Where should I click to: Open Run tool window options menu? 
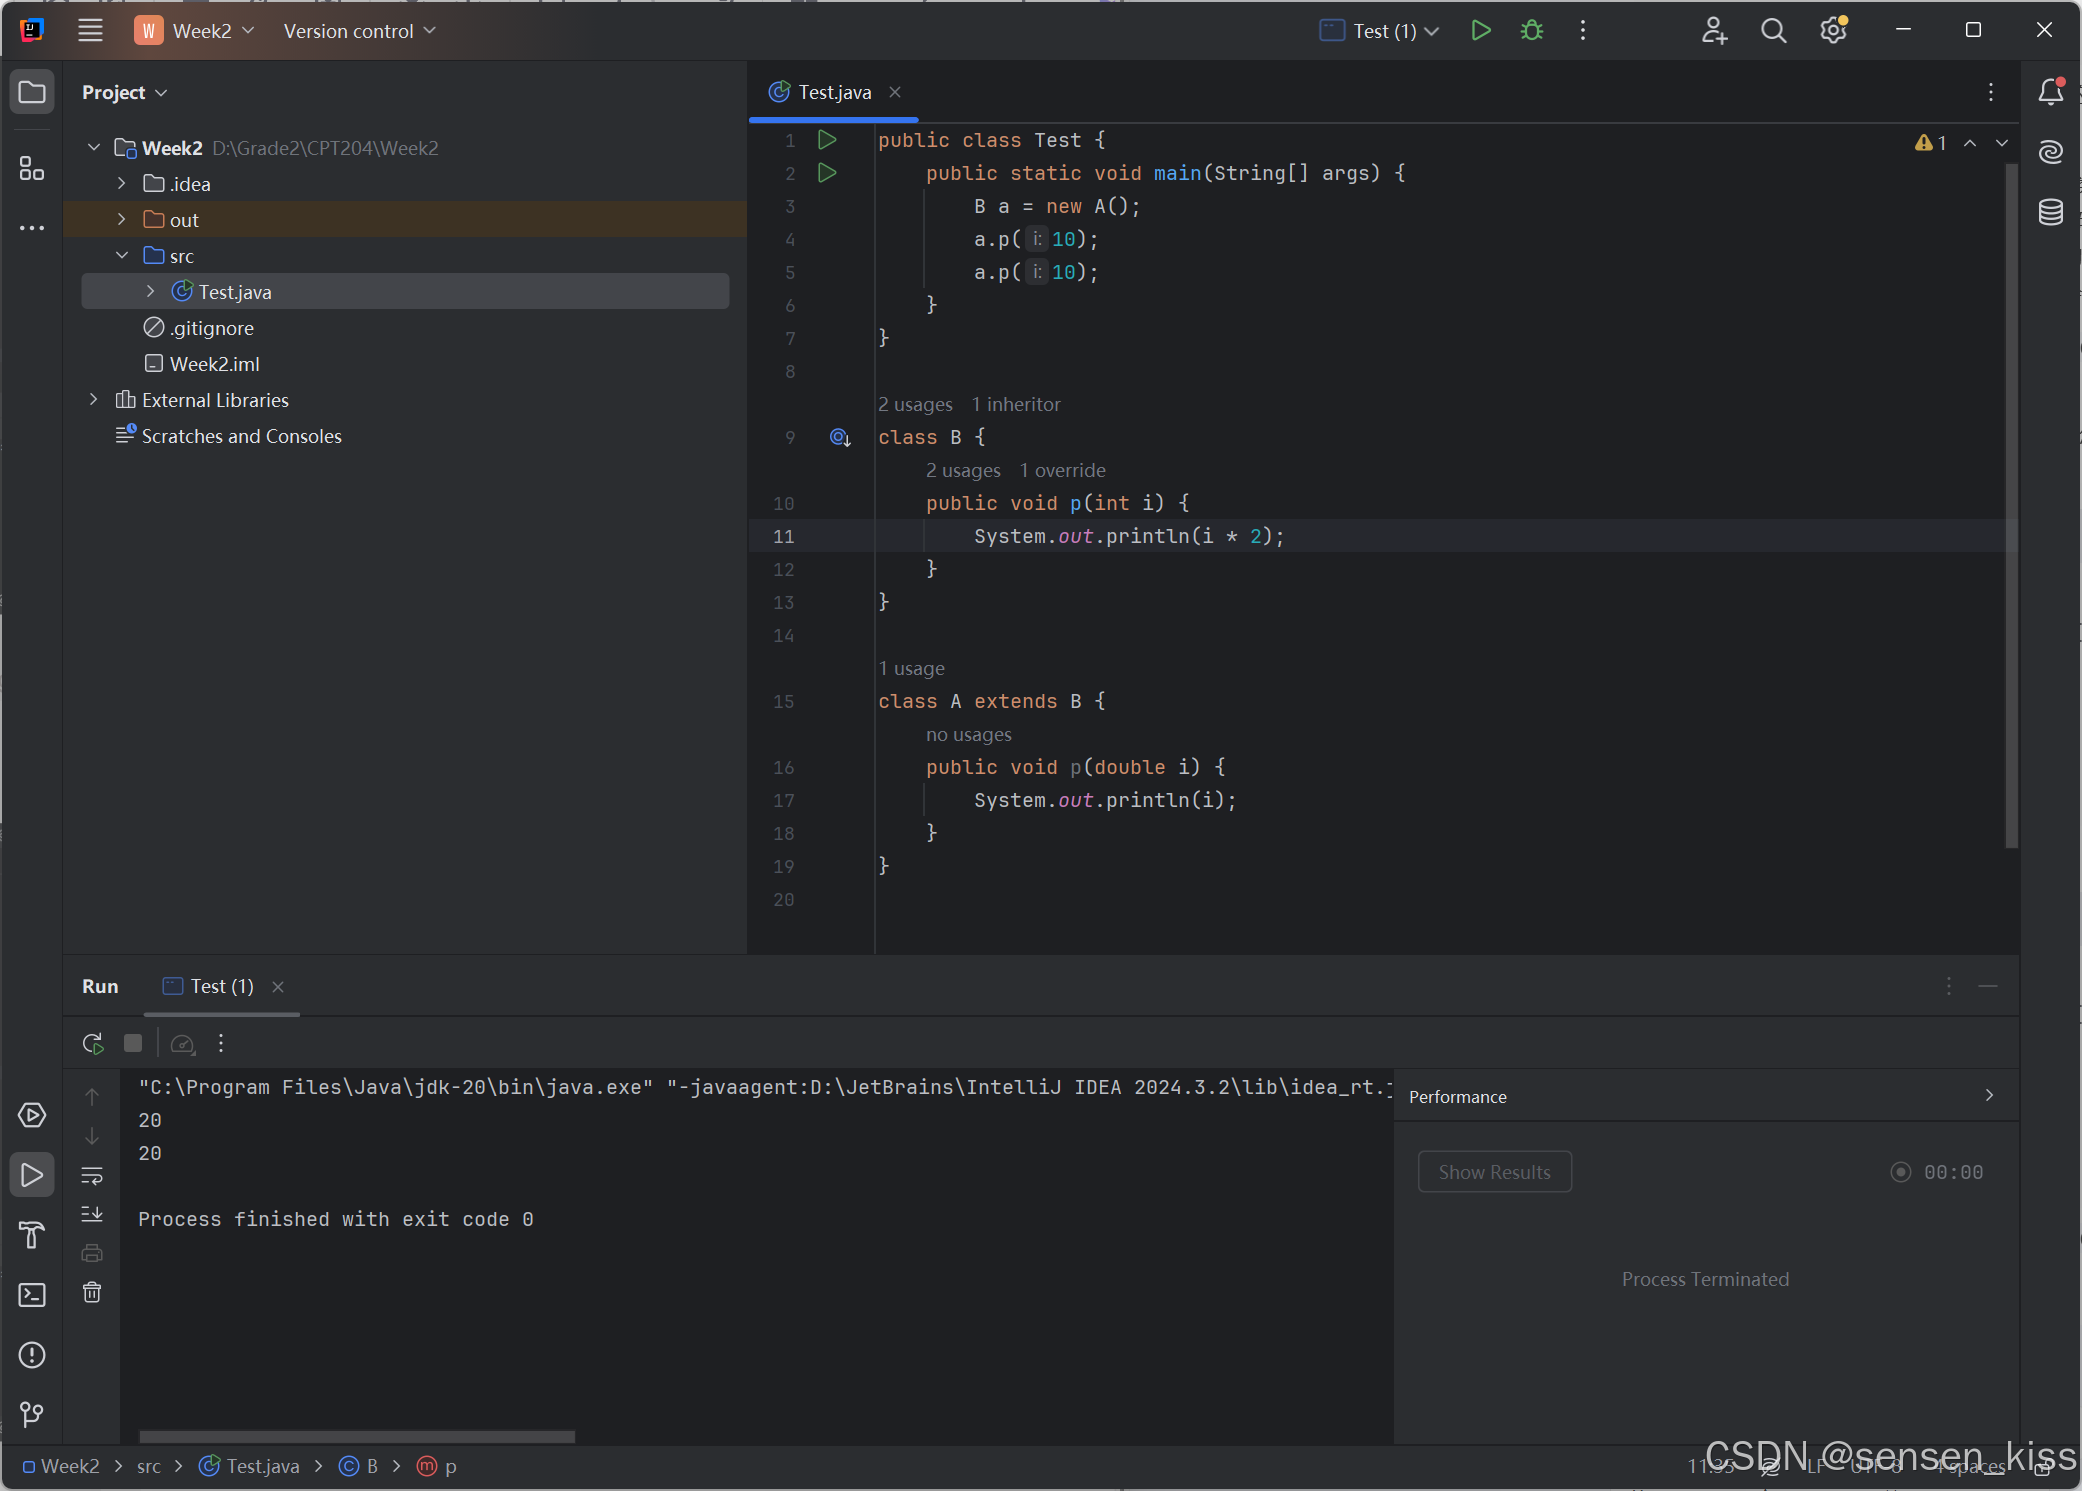(x=1948, y=986)
